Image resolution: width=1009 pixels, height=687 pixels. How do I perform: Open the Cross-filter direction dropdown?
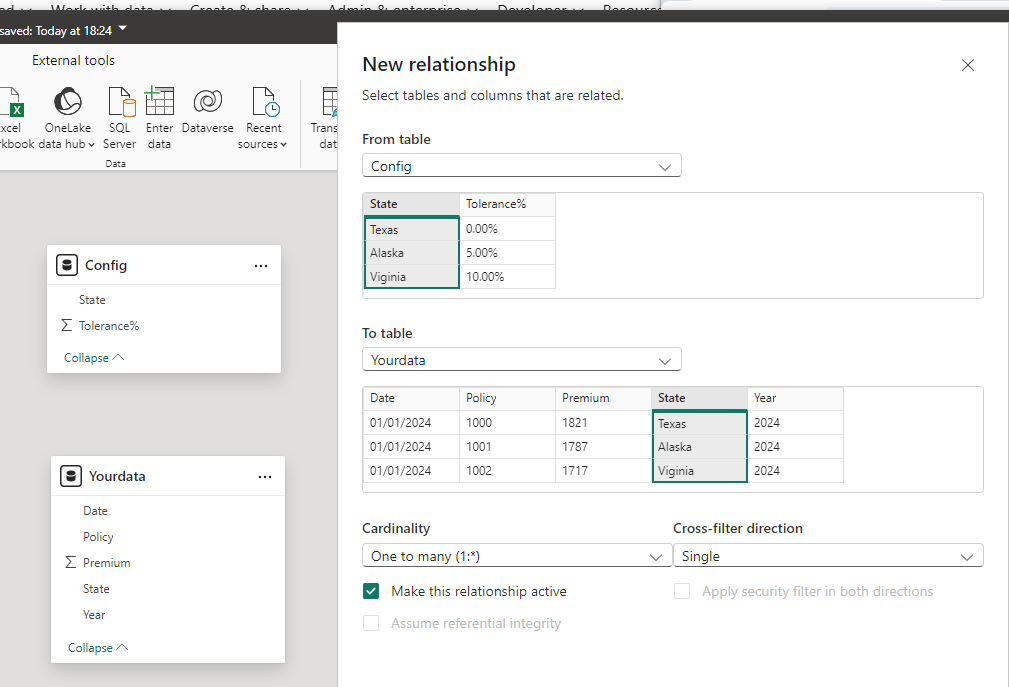[x=828, y=556]
